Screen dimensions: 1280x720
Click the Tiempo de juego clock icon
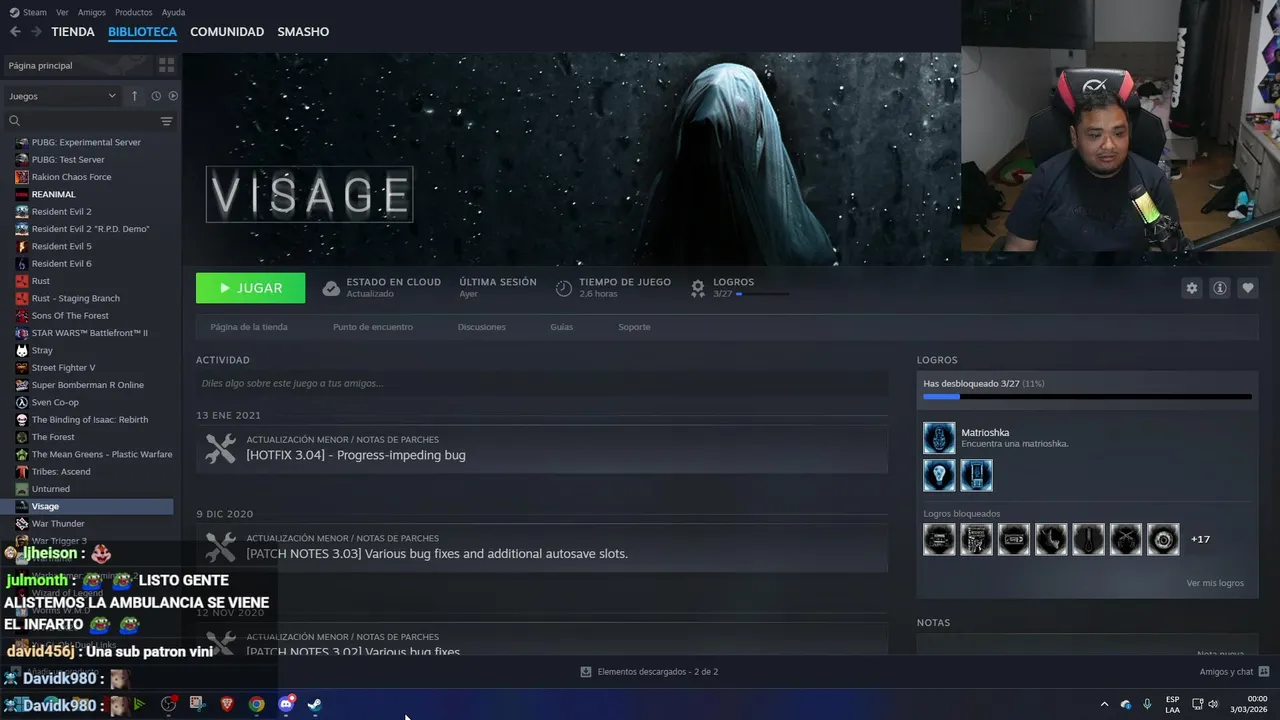click(564, 288)
